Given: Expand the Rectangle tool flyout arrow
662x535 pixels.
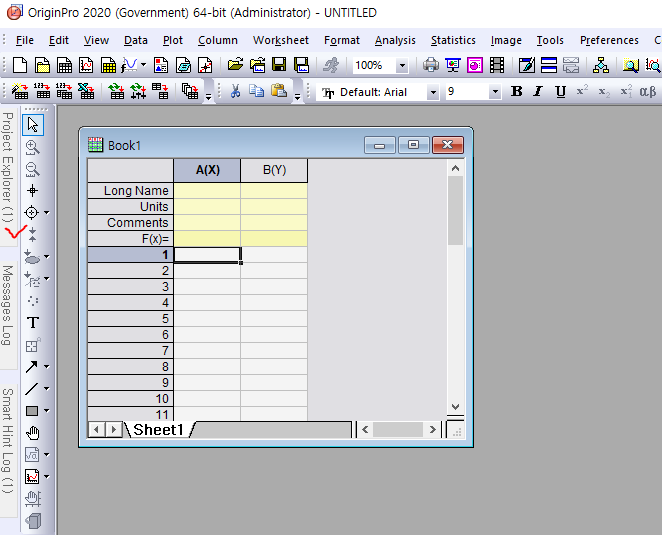Looking at the screenshot, I should [x=47, y=410].
